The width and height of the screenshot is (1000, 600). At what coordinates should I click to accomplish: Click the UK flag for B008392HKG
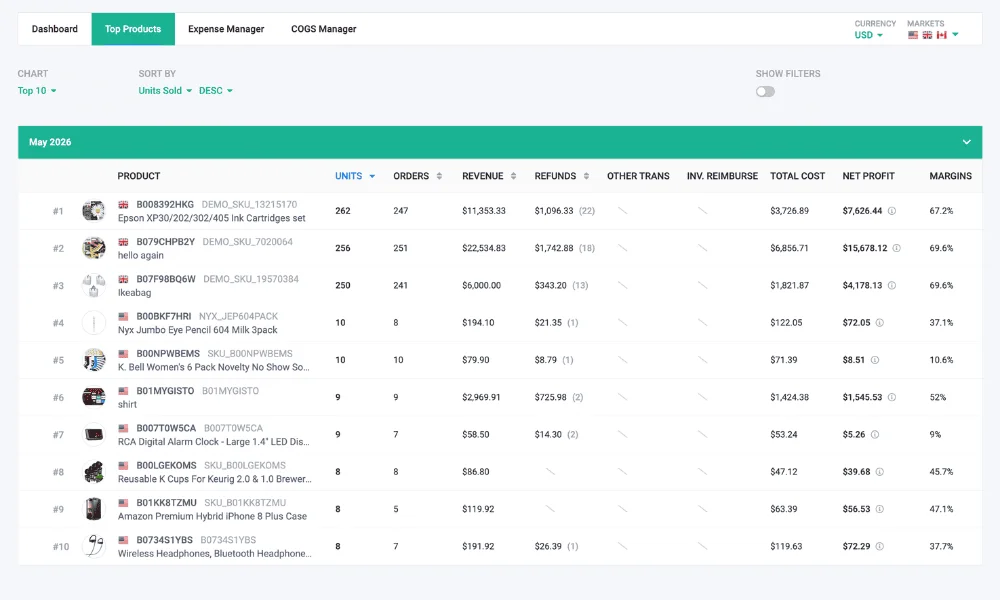123,205
